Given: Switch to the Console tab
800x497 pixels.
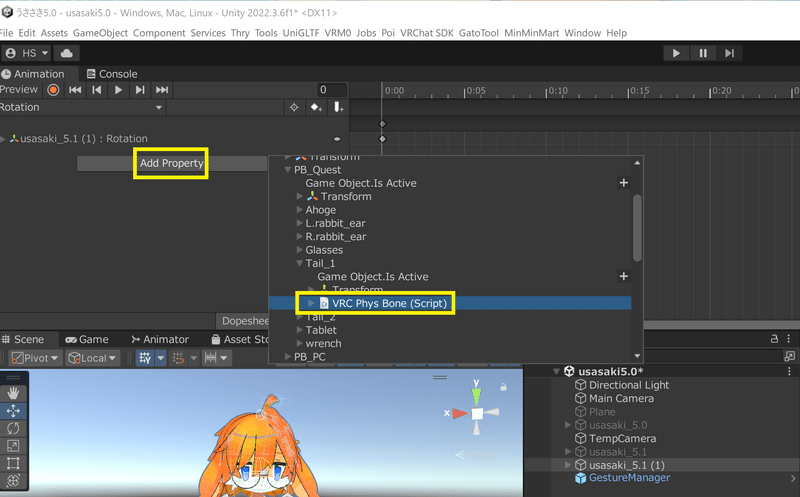Looking at the screenshot, I should [x=112, y=74].
